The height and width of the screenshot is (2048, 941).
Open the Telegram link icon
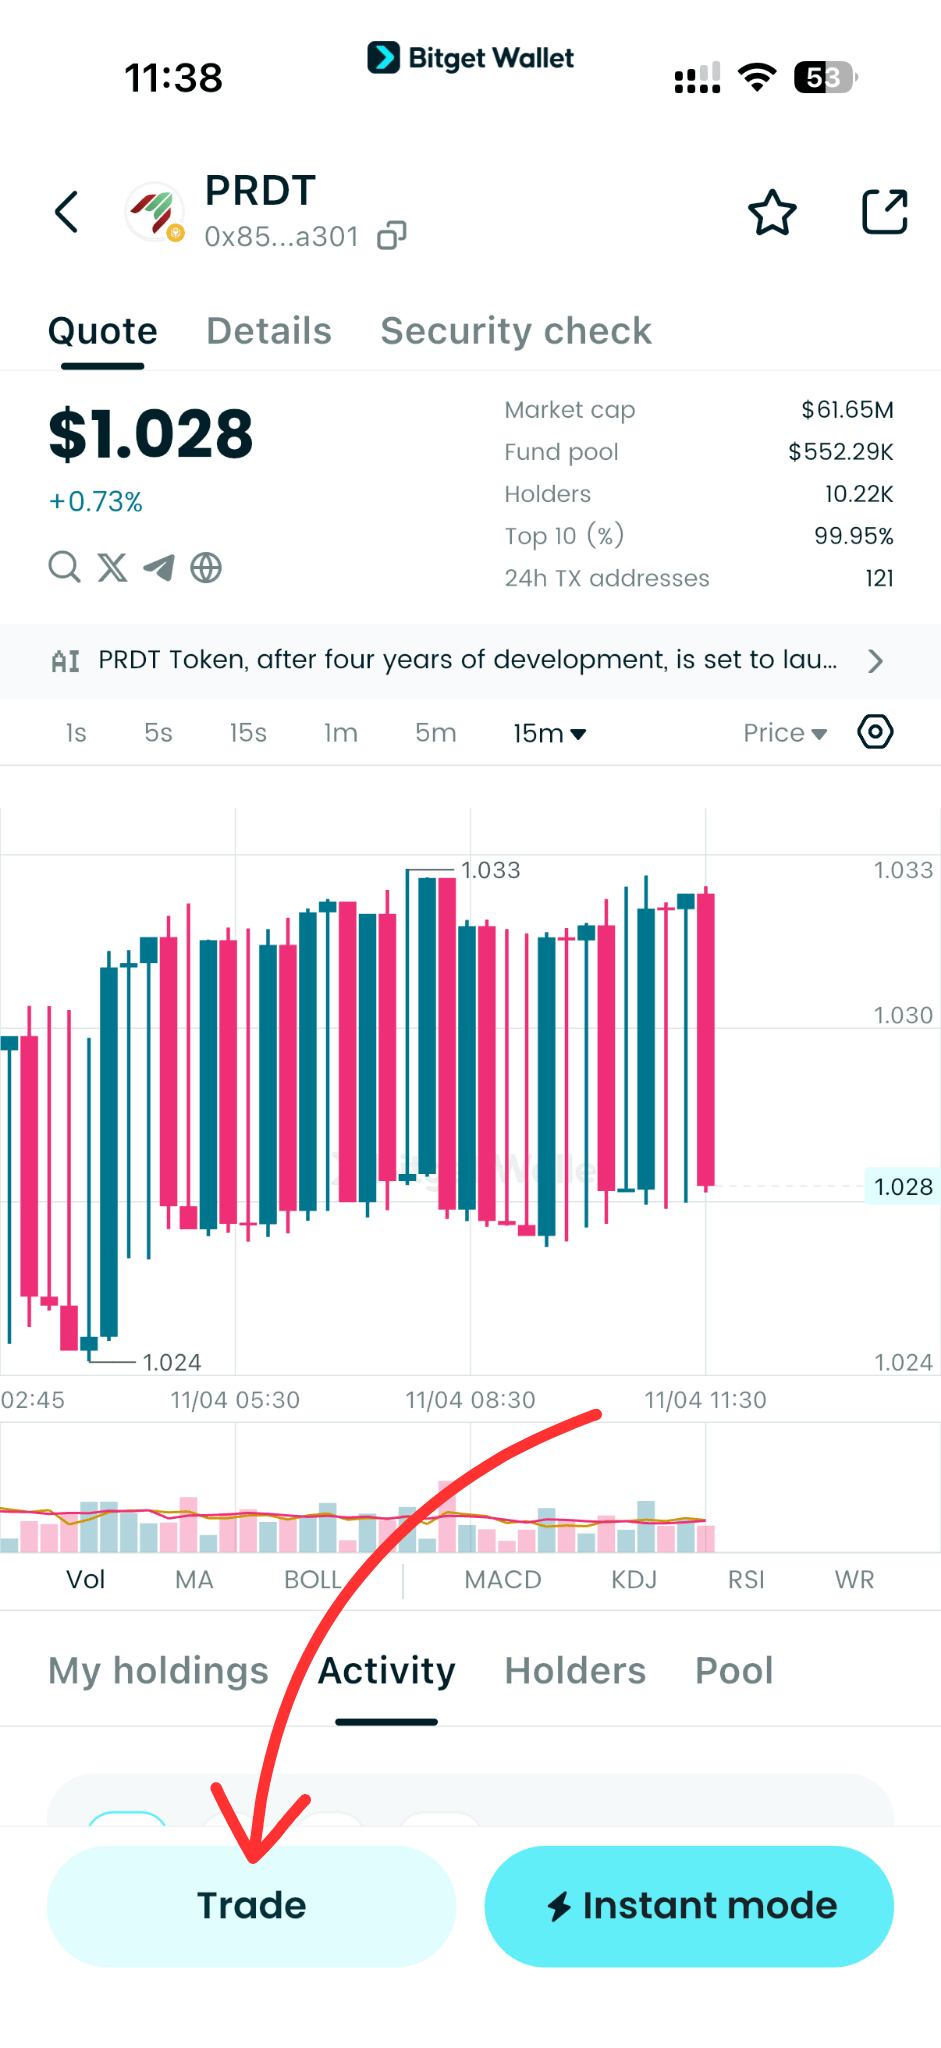[x=159, y=567]
